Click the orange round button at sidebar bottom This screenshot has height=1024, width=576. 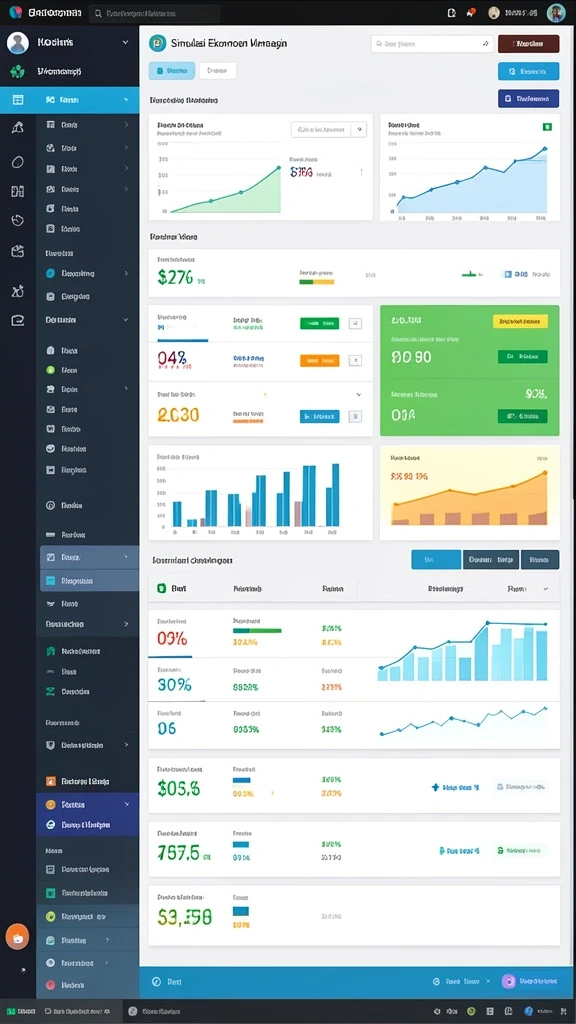18,936
